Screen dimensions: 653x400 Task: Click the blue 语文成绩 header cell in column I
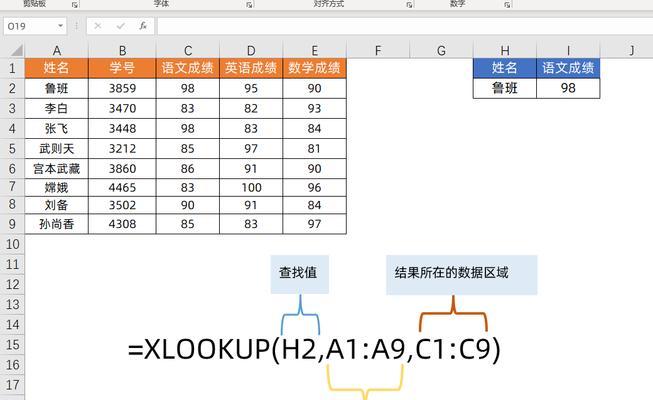click(568, 68)
